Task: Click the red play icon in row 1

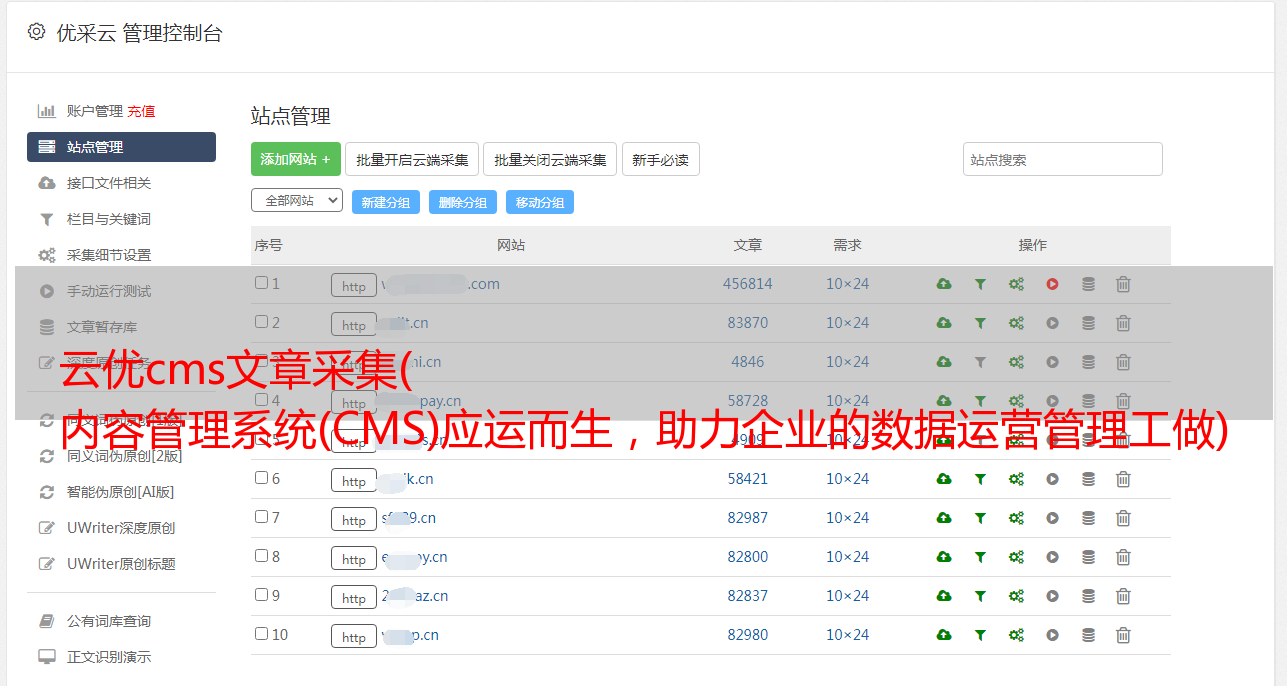Action: [x=1052, y=284]
